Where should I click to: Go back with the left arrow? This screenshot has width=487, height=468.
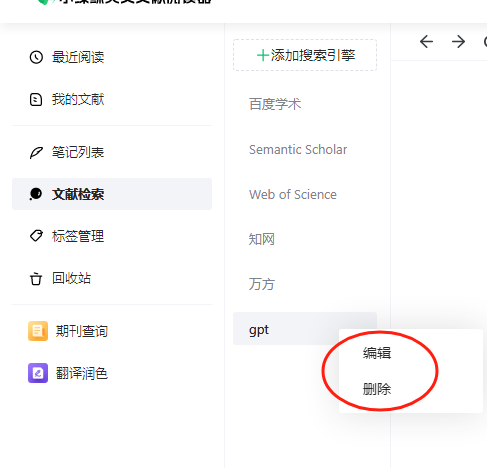click(x=426, y=42)
